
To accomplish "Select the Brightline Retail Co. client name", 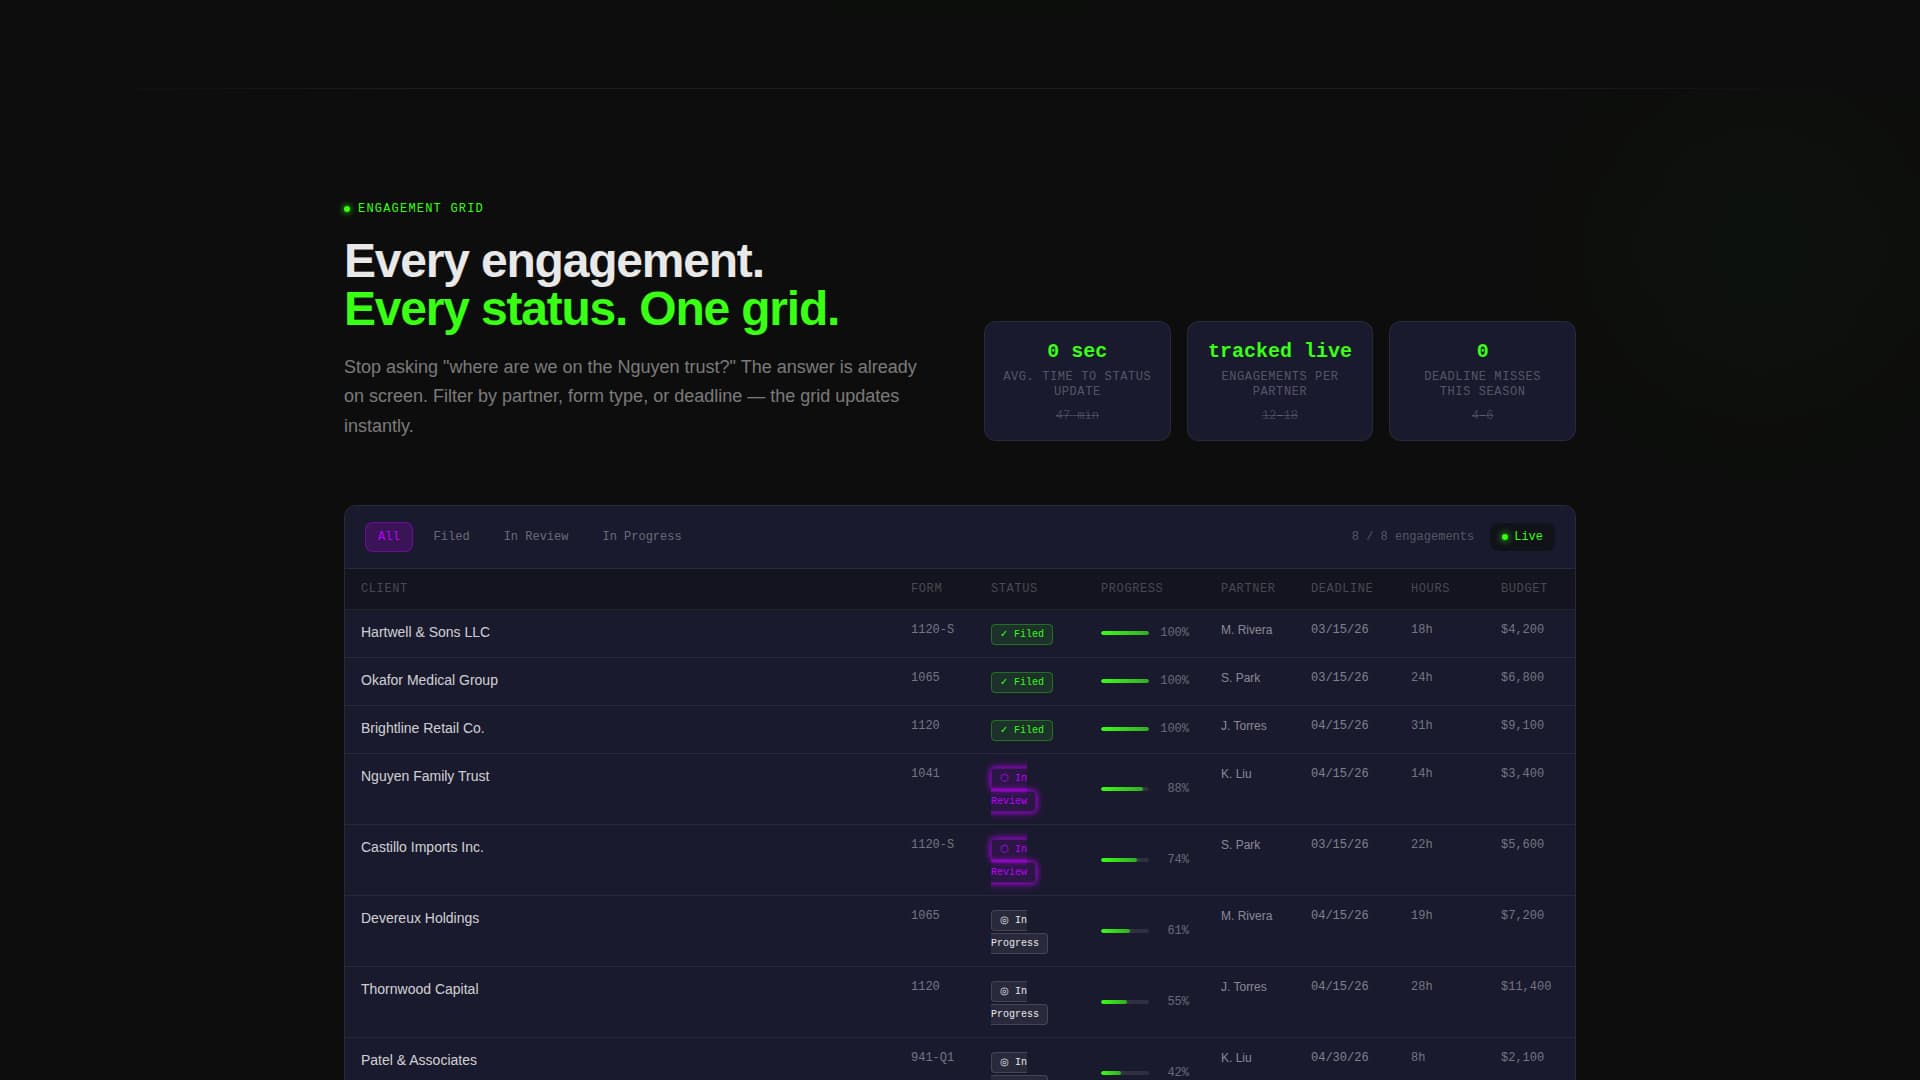I will point(422,729).
